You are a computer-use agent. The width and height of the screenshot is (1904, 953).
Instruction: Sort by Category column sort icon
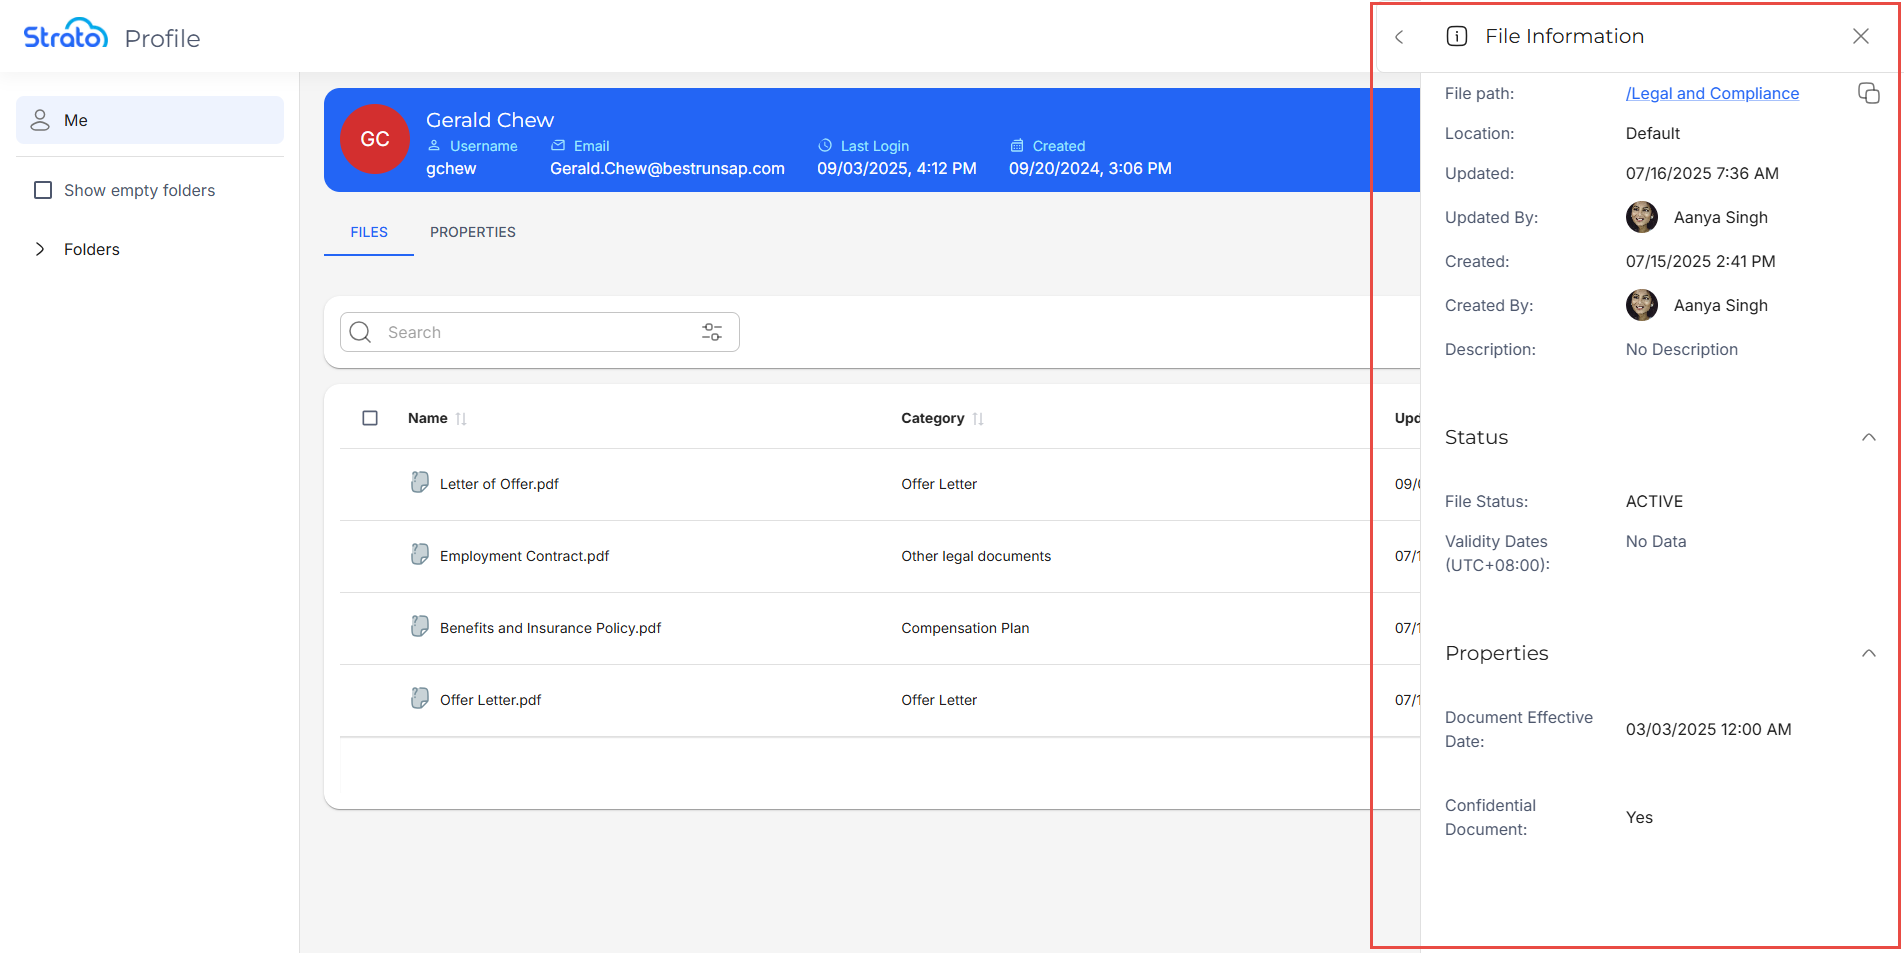pyautogui.click(x=978, y=419)
